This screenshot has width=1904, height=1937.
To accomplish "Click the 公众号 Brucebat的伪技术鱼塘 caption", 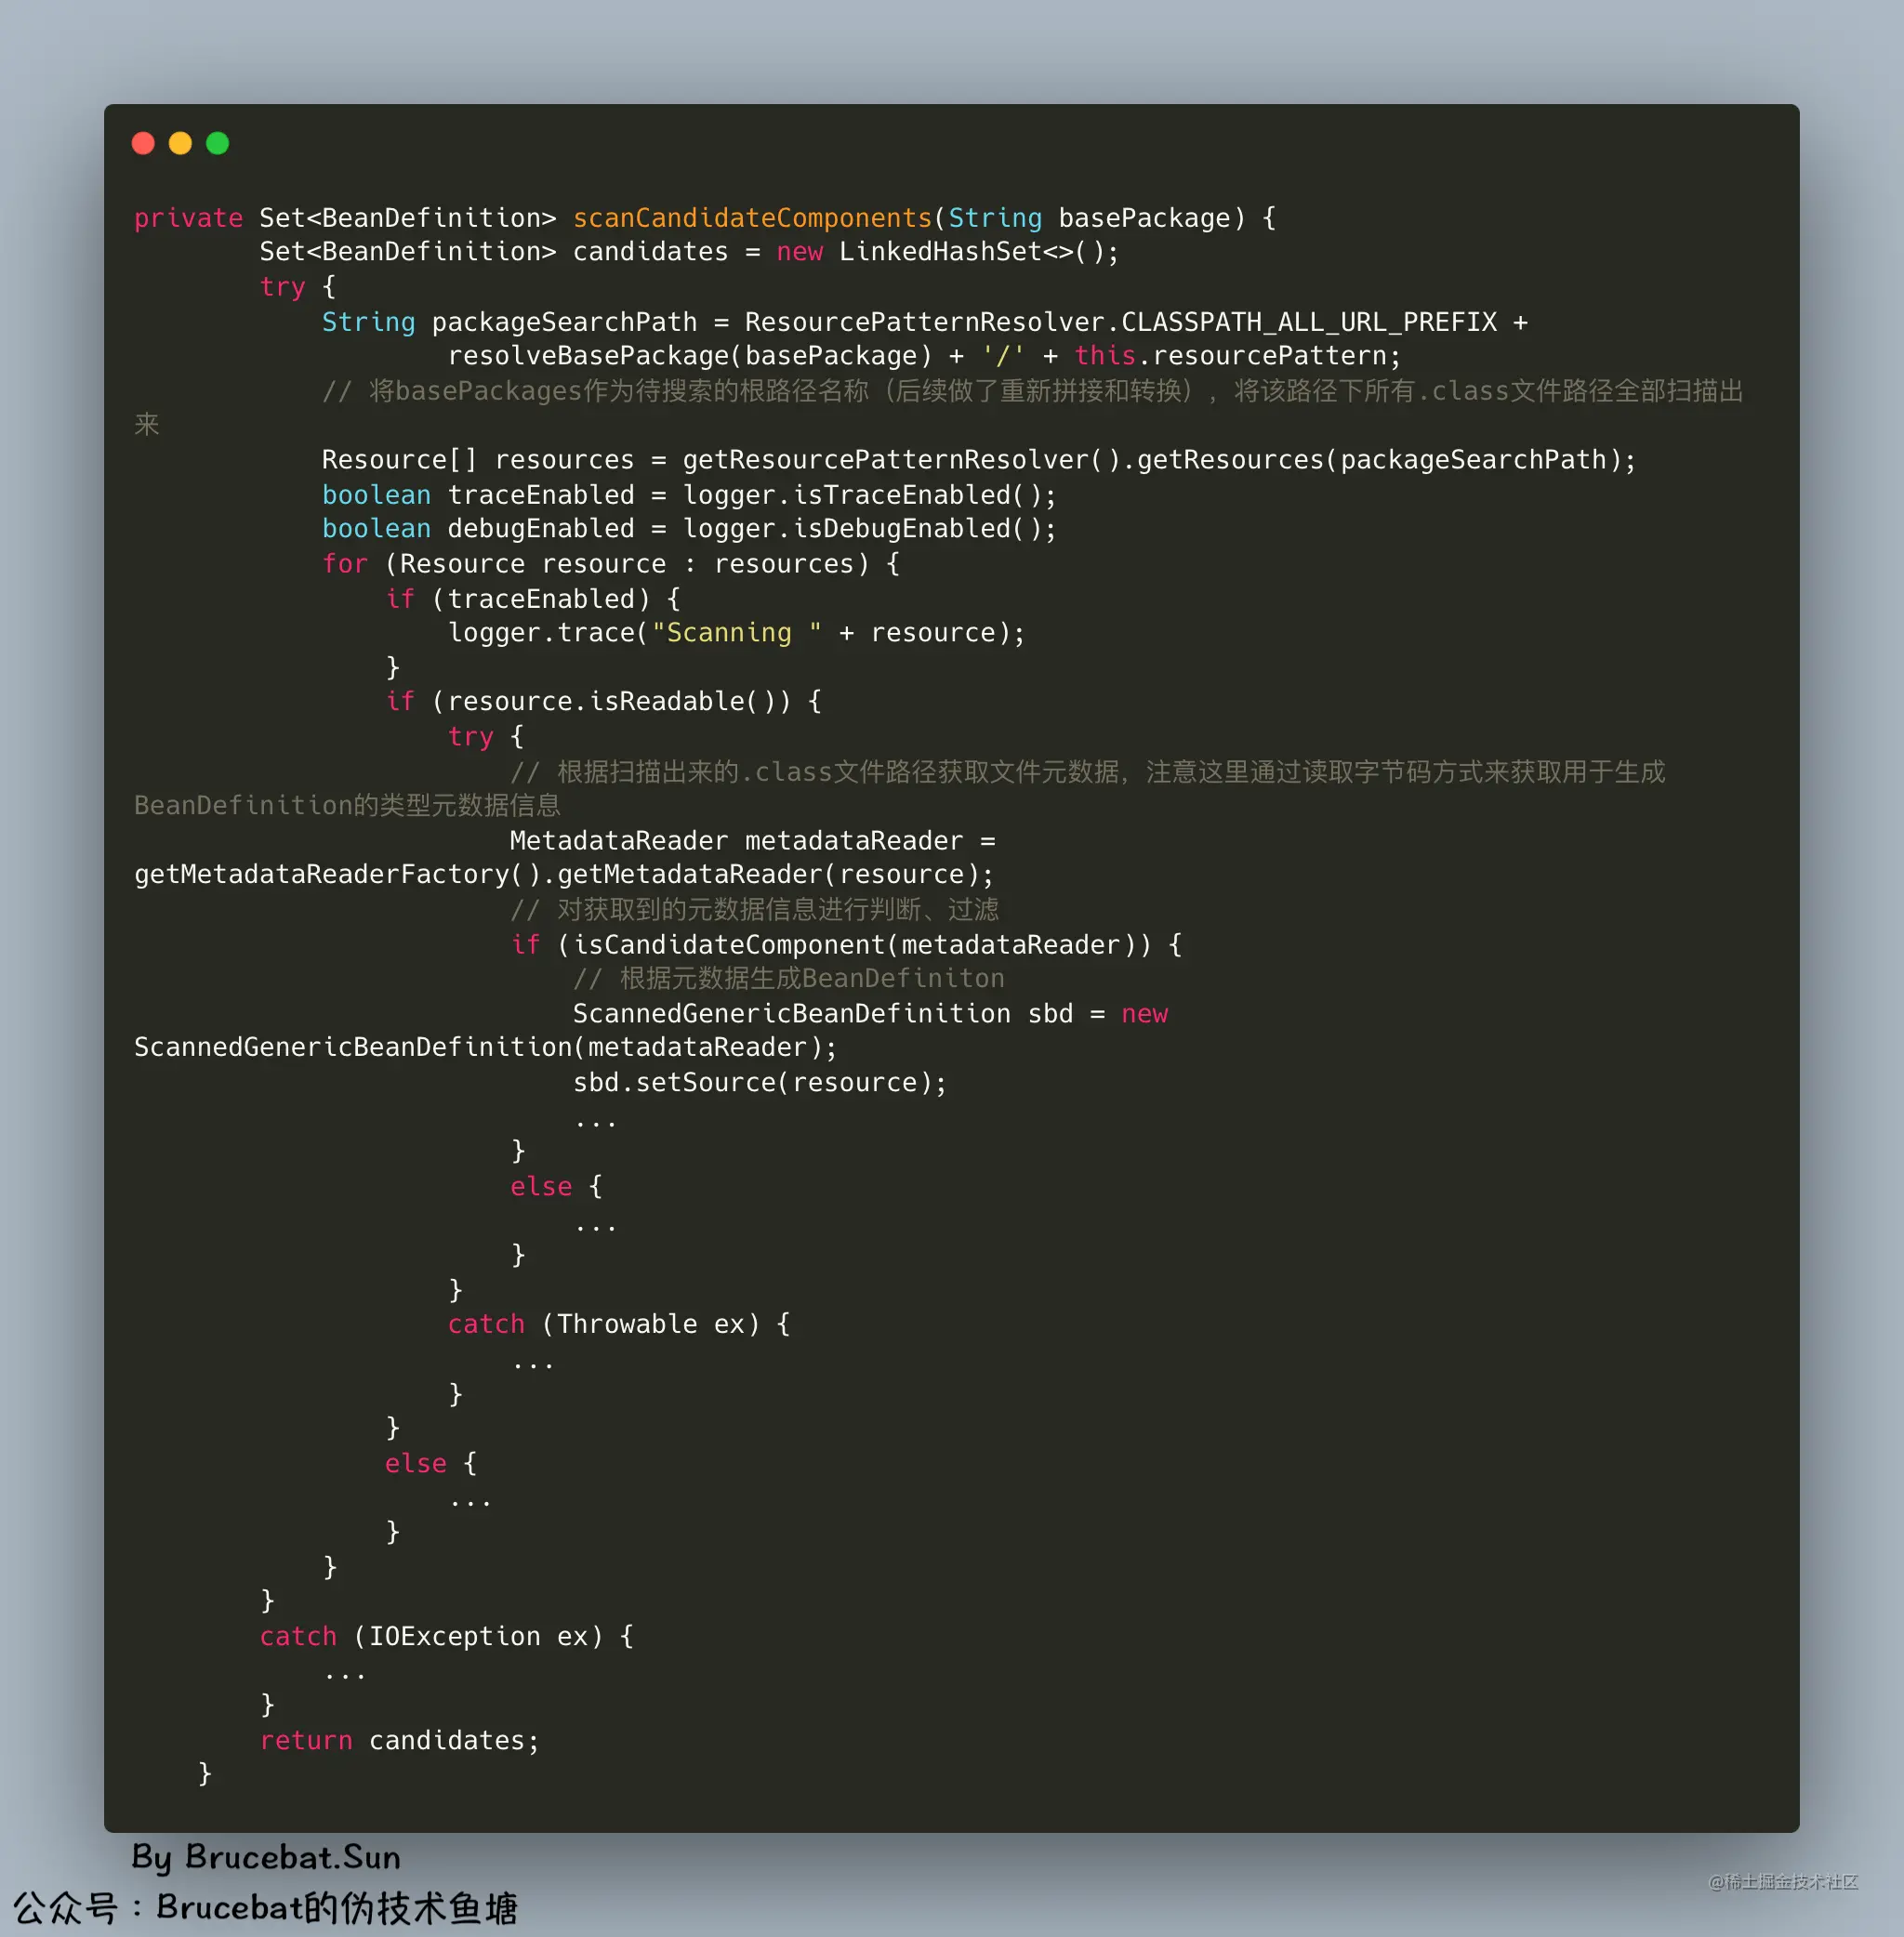I will point(266,1907).
